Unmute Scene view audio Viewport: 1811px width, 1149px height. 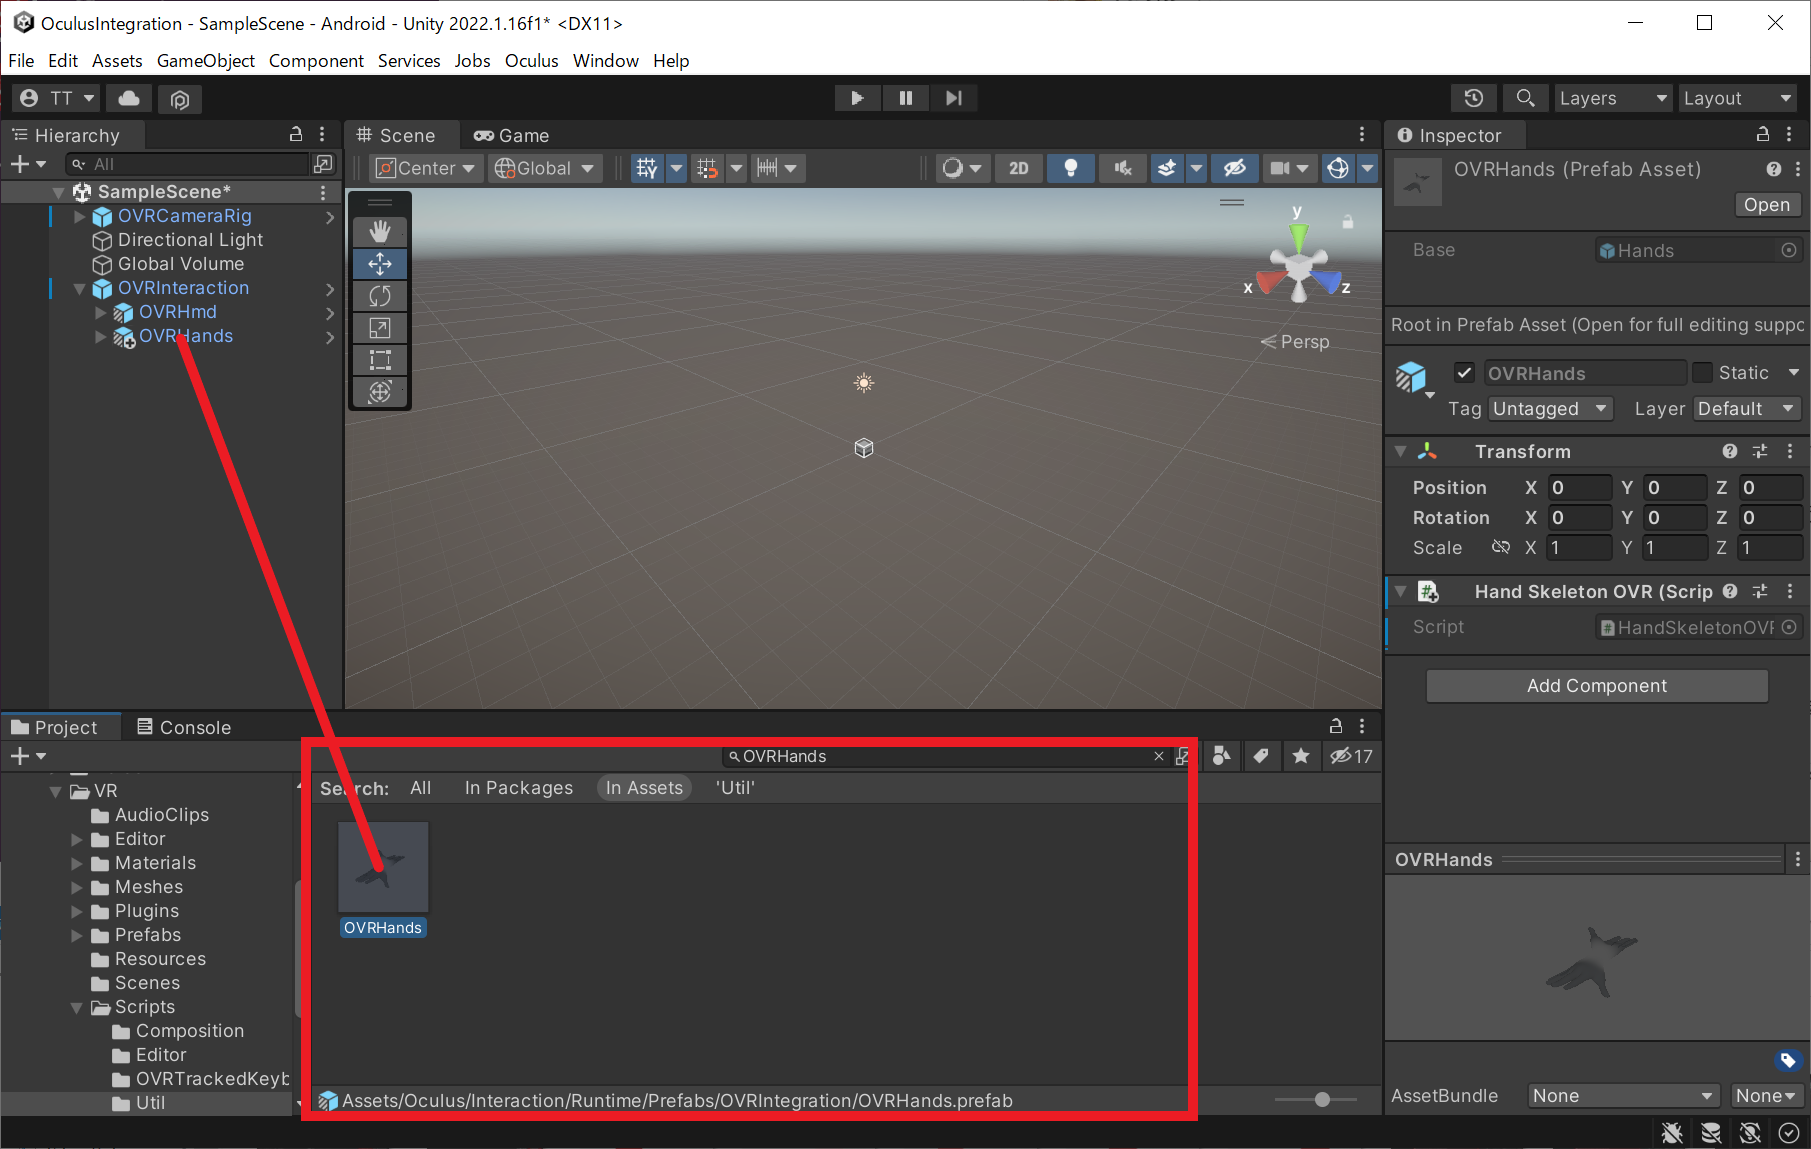point(1122,167)
